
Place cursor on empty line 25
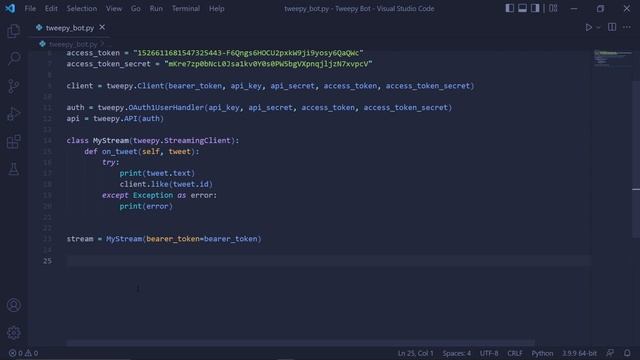pos(329,260)
